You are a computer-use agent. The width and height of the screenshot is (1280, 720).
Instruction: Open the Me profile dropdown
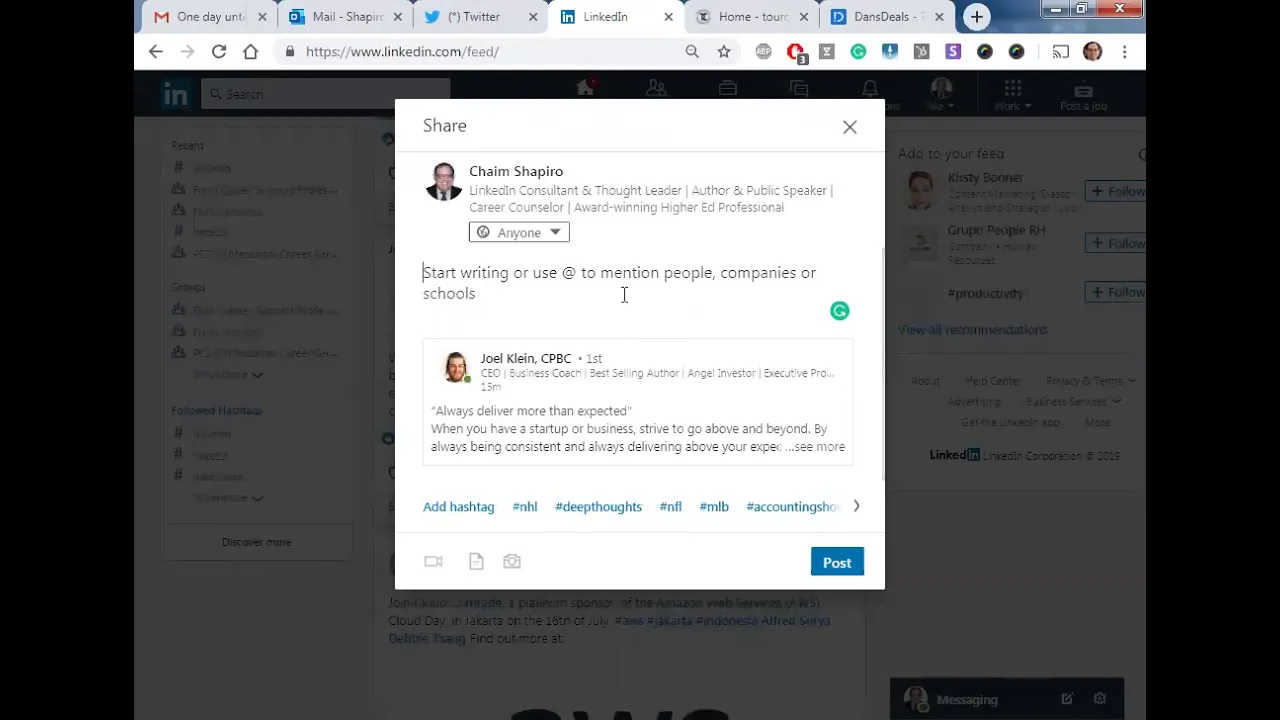tap(941, 94)
